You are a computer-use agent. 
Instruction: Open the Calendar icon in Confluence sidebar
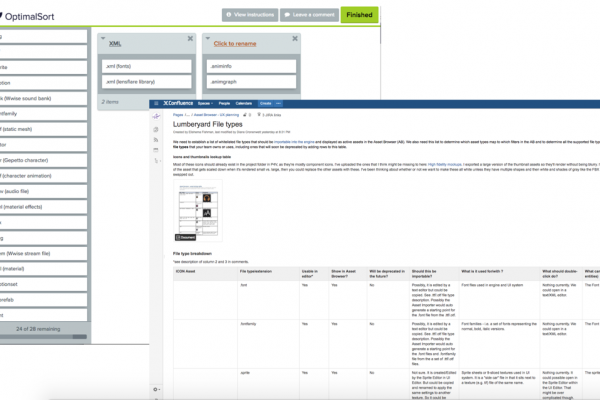156,150
